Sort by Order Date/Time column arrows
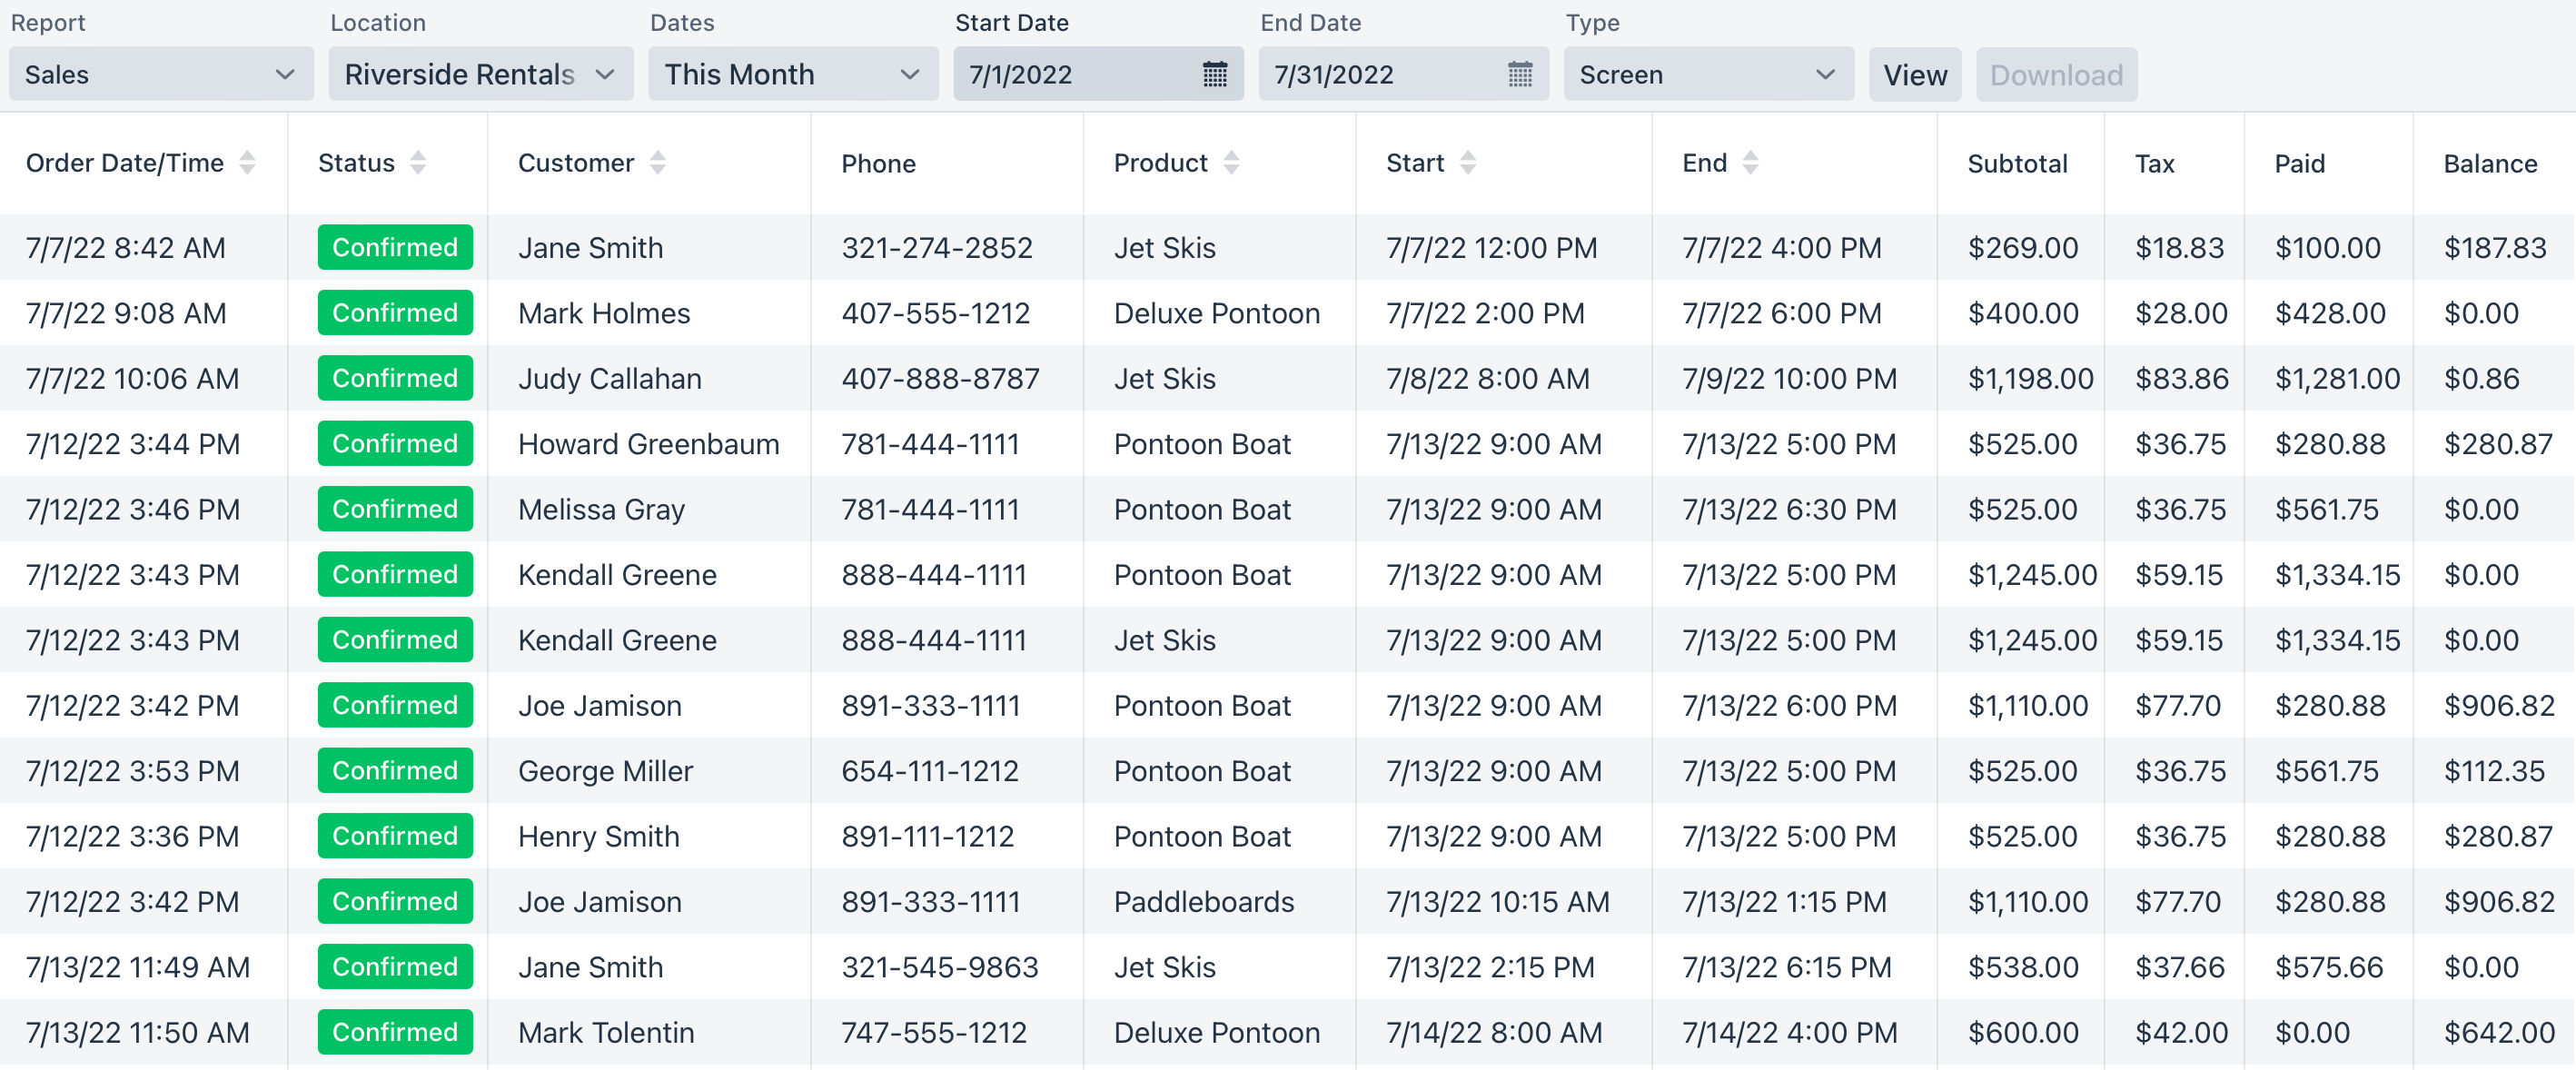Image resolution: width=2576 pixels, height=1070 pixels. coord(247,163)
